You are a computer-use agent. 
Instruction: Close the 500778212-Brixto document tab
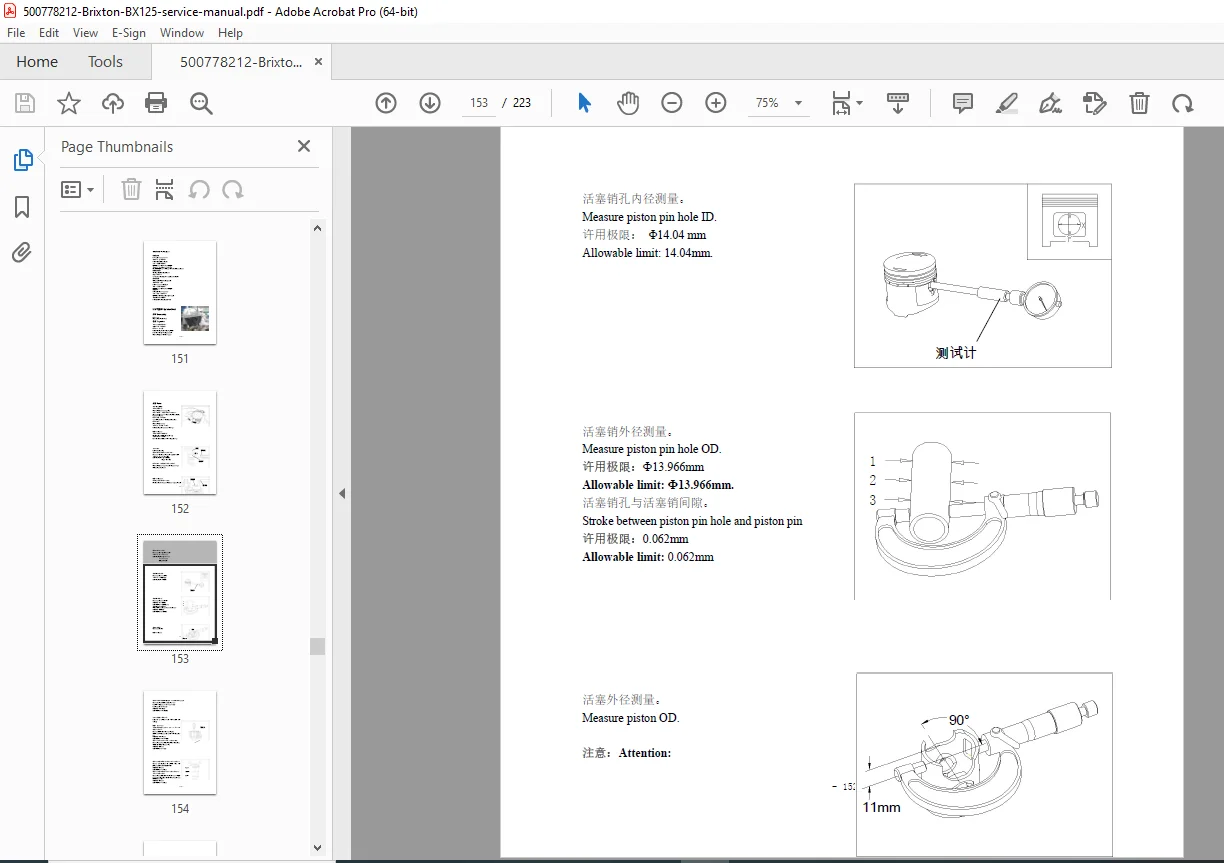click(318, 62)
